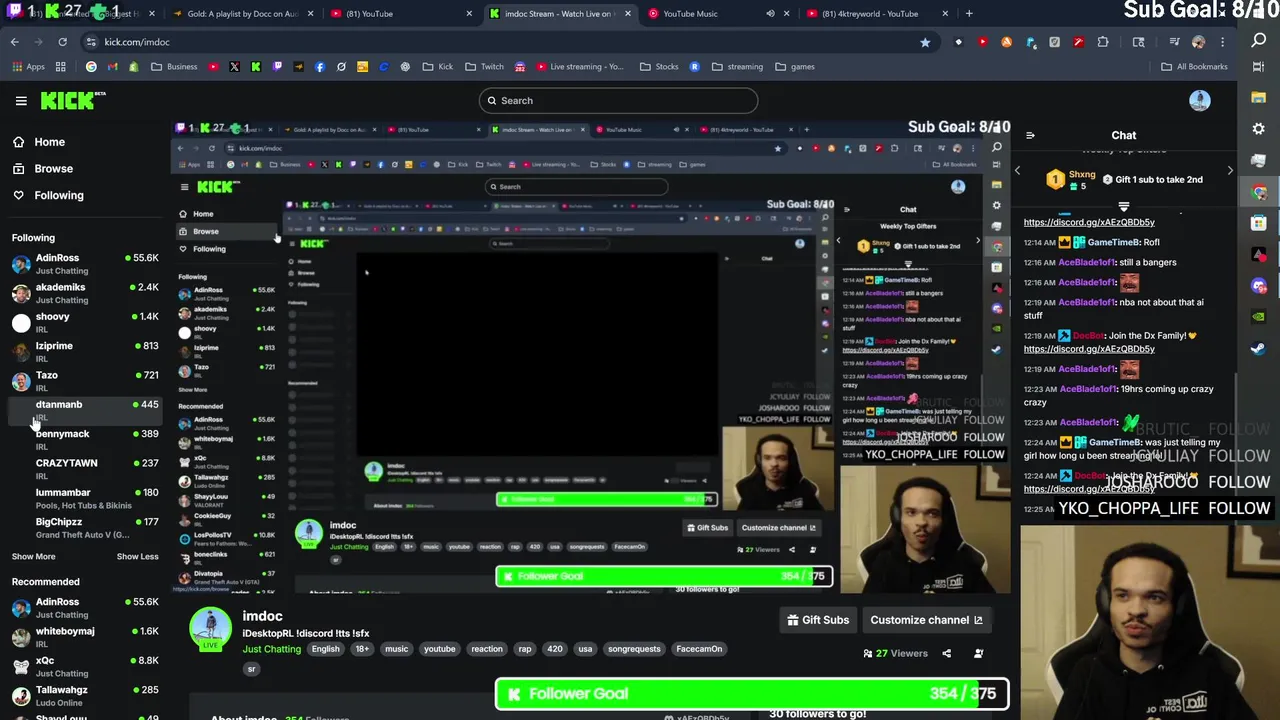Screen dimensions: 1280x720
Task: Go to next leaderboard slide in chat
Action: pos(1230,170)
